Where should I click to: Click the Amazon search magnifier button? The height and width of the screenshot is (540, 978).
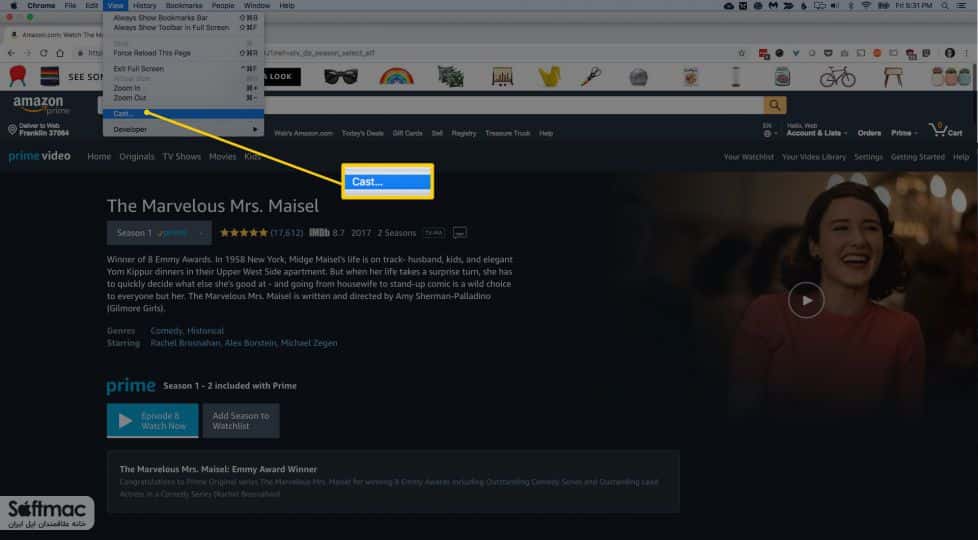point(775,105)
